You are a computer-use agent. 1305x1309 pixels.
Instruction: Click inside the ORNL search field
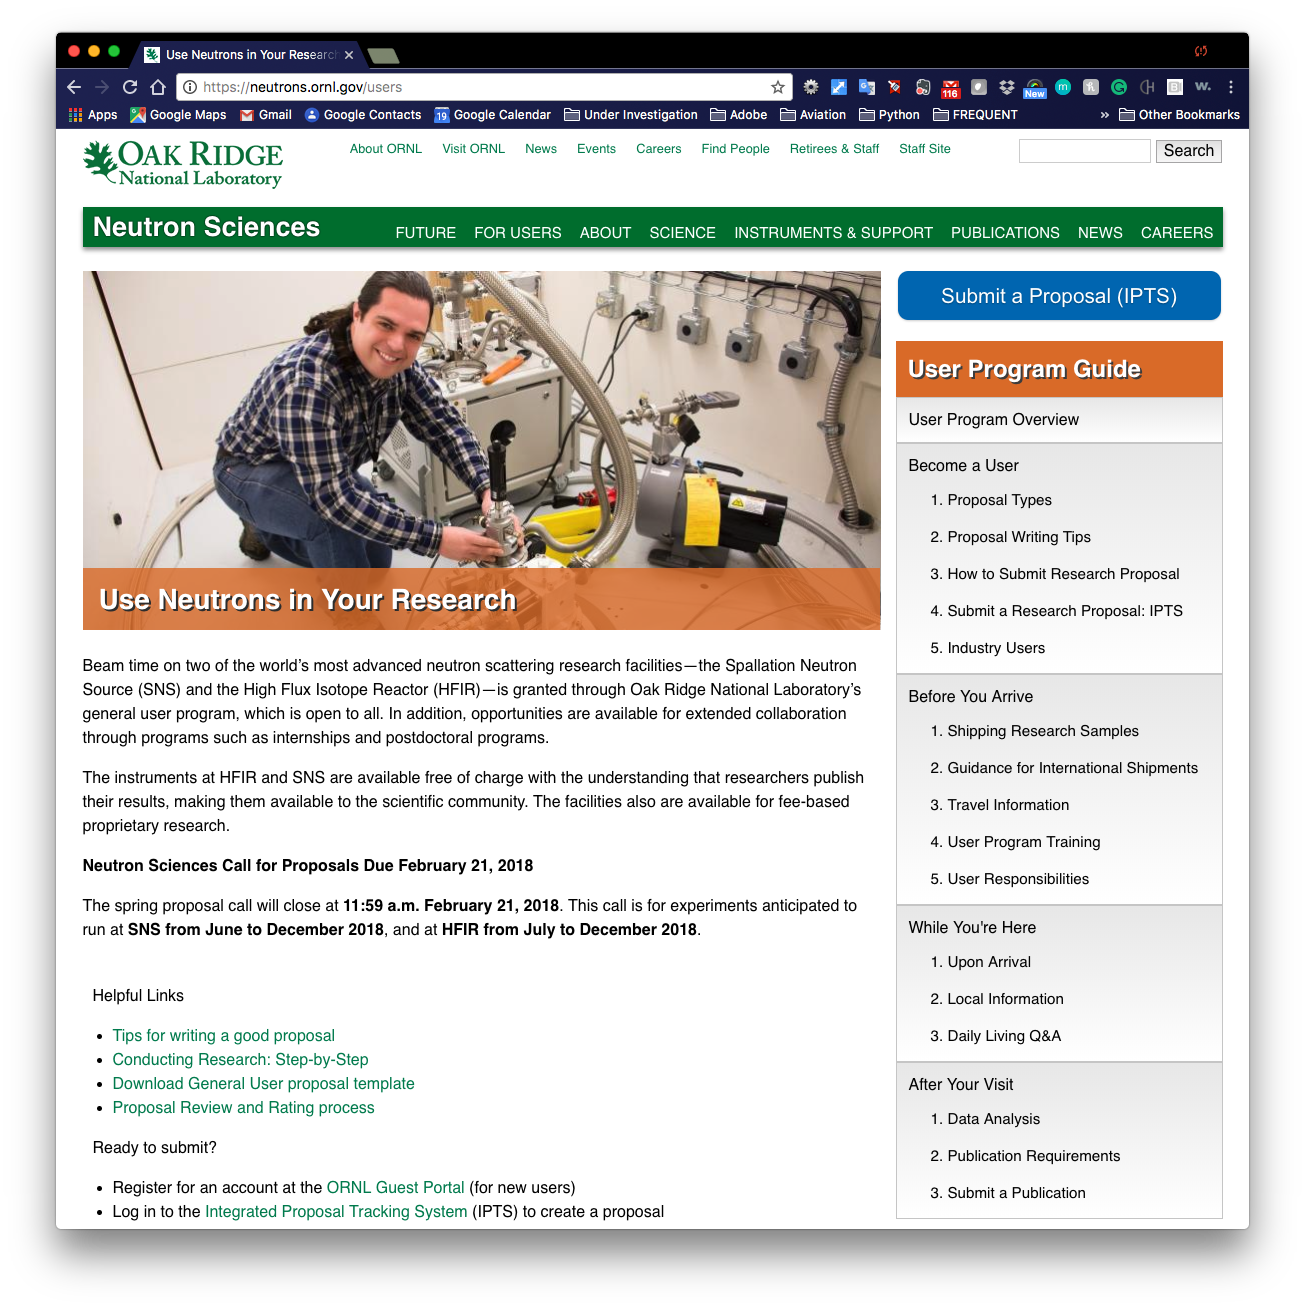(1084, 150)
